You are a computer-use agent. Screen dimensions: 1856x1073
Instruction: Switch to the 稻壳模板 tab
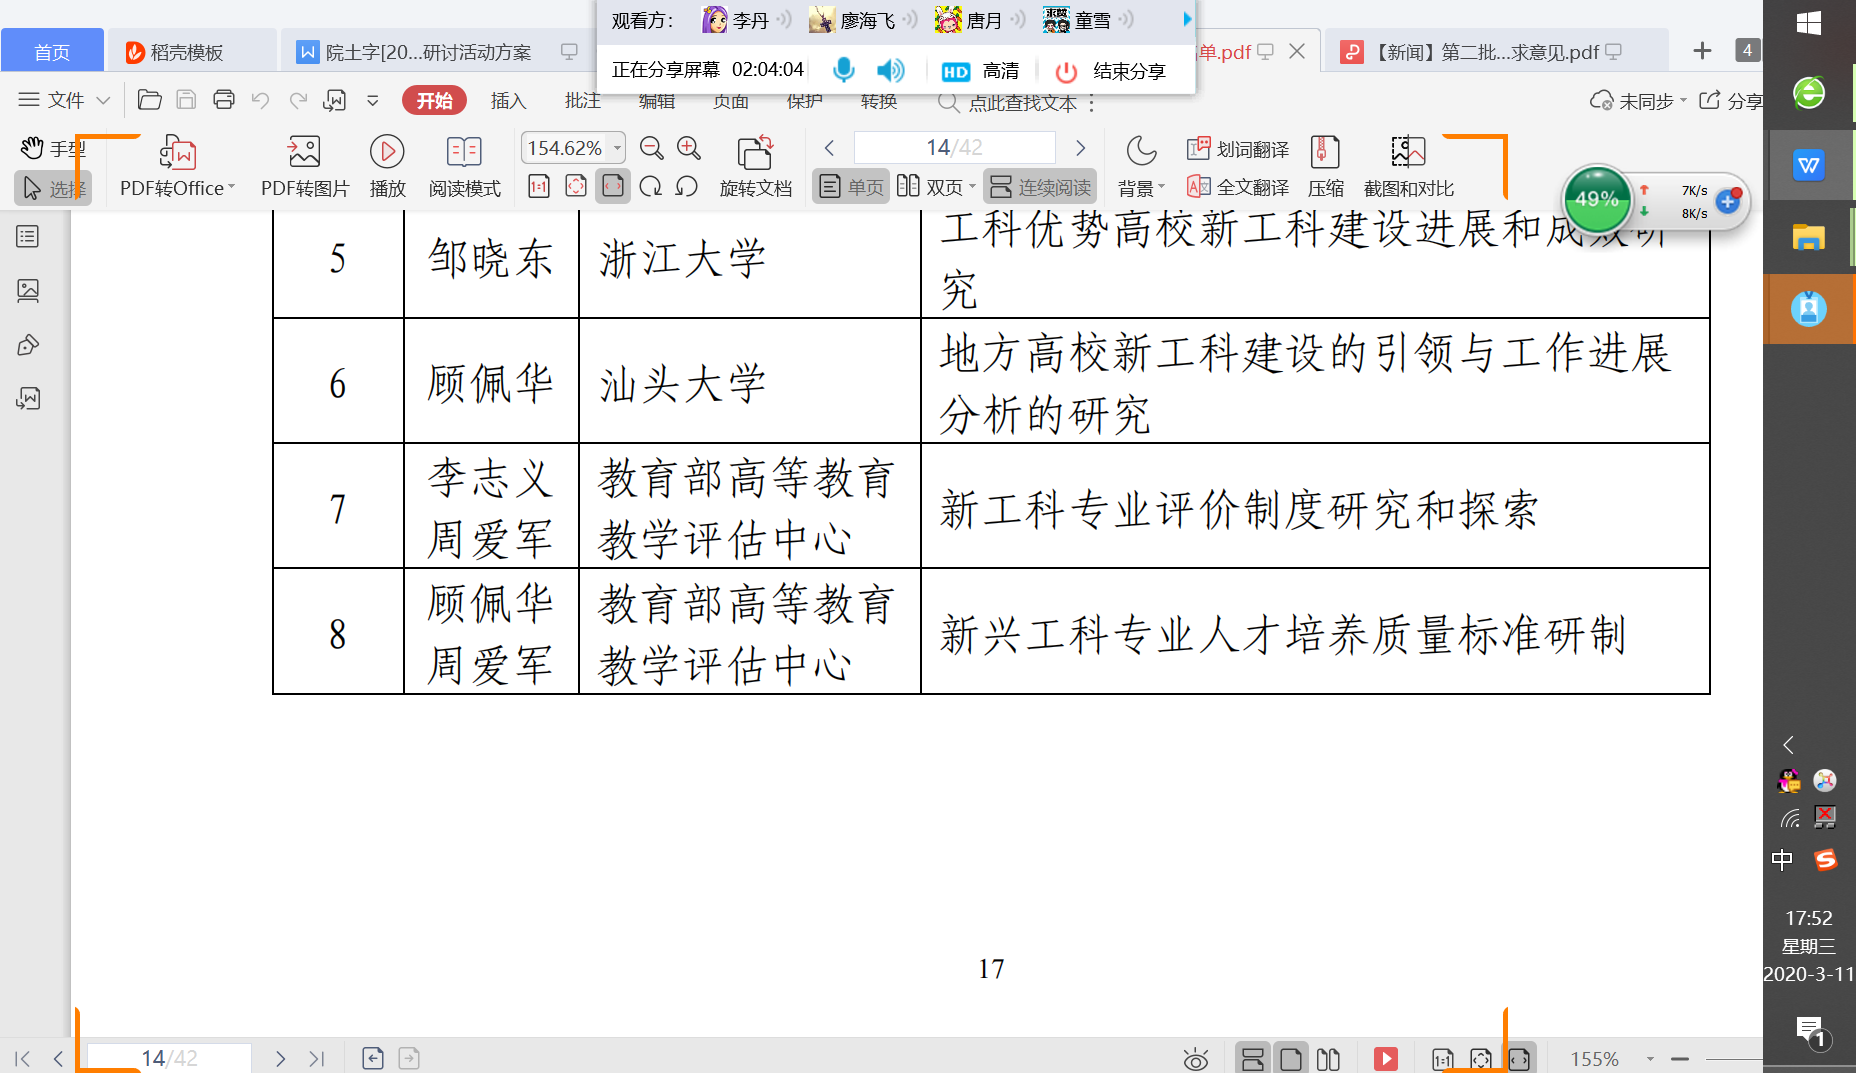pyautogui.click(x=186, y=52)
